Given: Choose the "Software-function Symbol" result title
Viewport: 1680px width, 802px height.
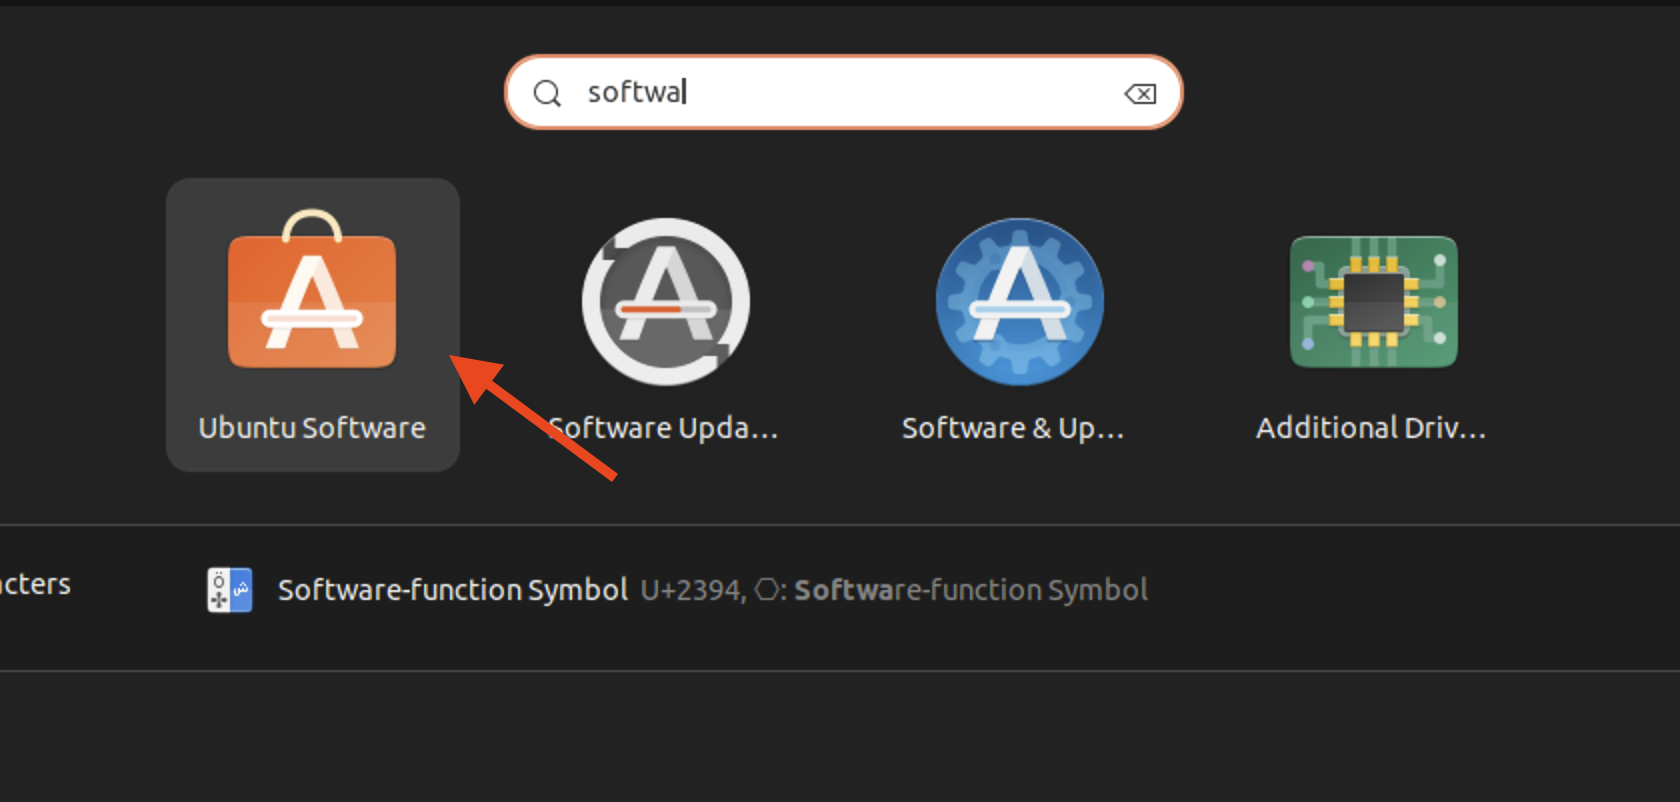Looking at the screenshot, I should click(453, 590).
